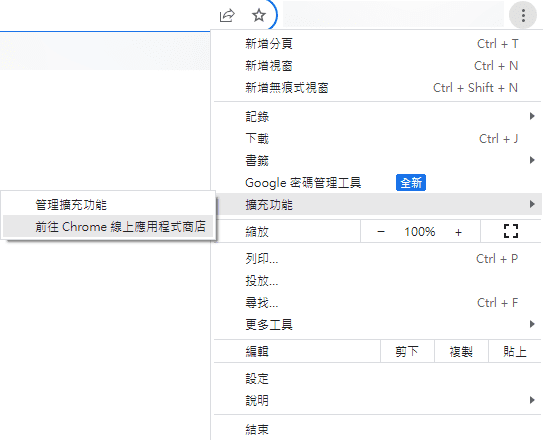Screen dimensions: 543x440
Task: Select 下載 downloads menu item
Action: [377, 139]
